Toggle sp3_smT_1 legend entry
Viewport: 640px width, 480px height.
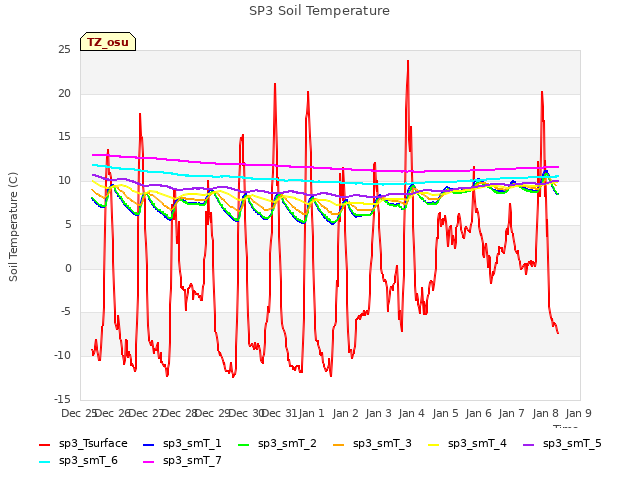(x=182, y=443)
